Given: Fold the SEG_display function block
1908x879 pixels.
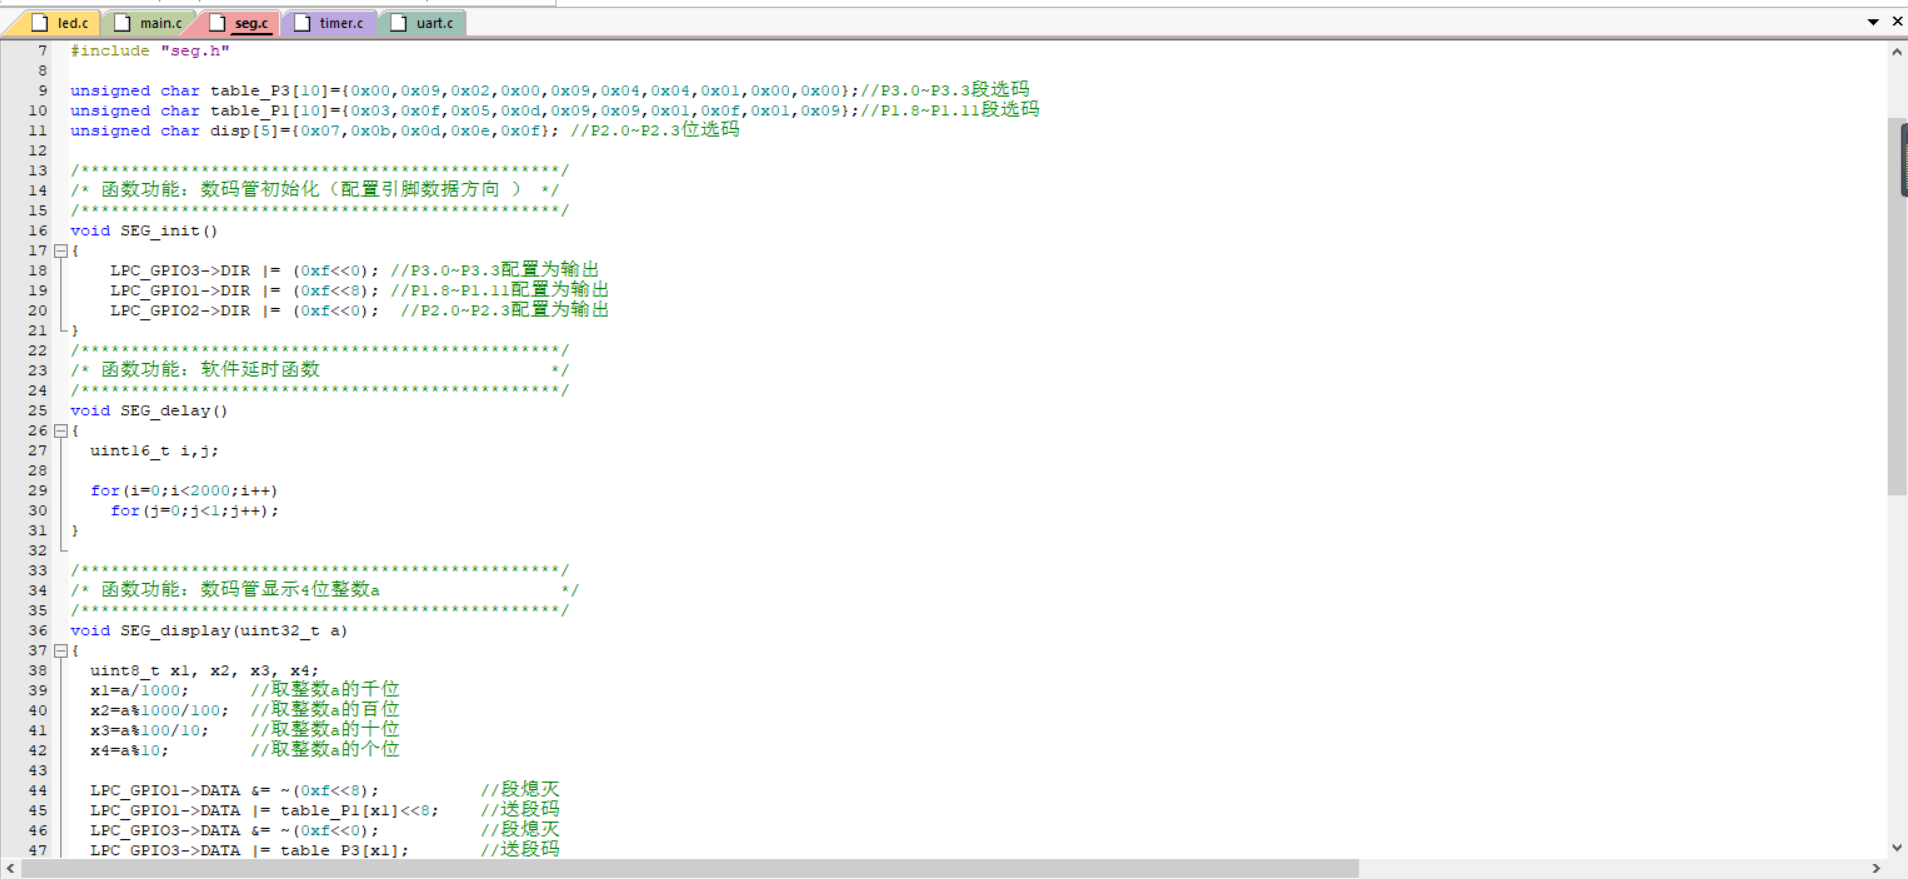Looking at the screenshot, I should coord(61,651).
